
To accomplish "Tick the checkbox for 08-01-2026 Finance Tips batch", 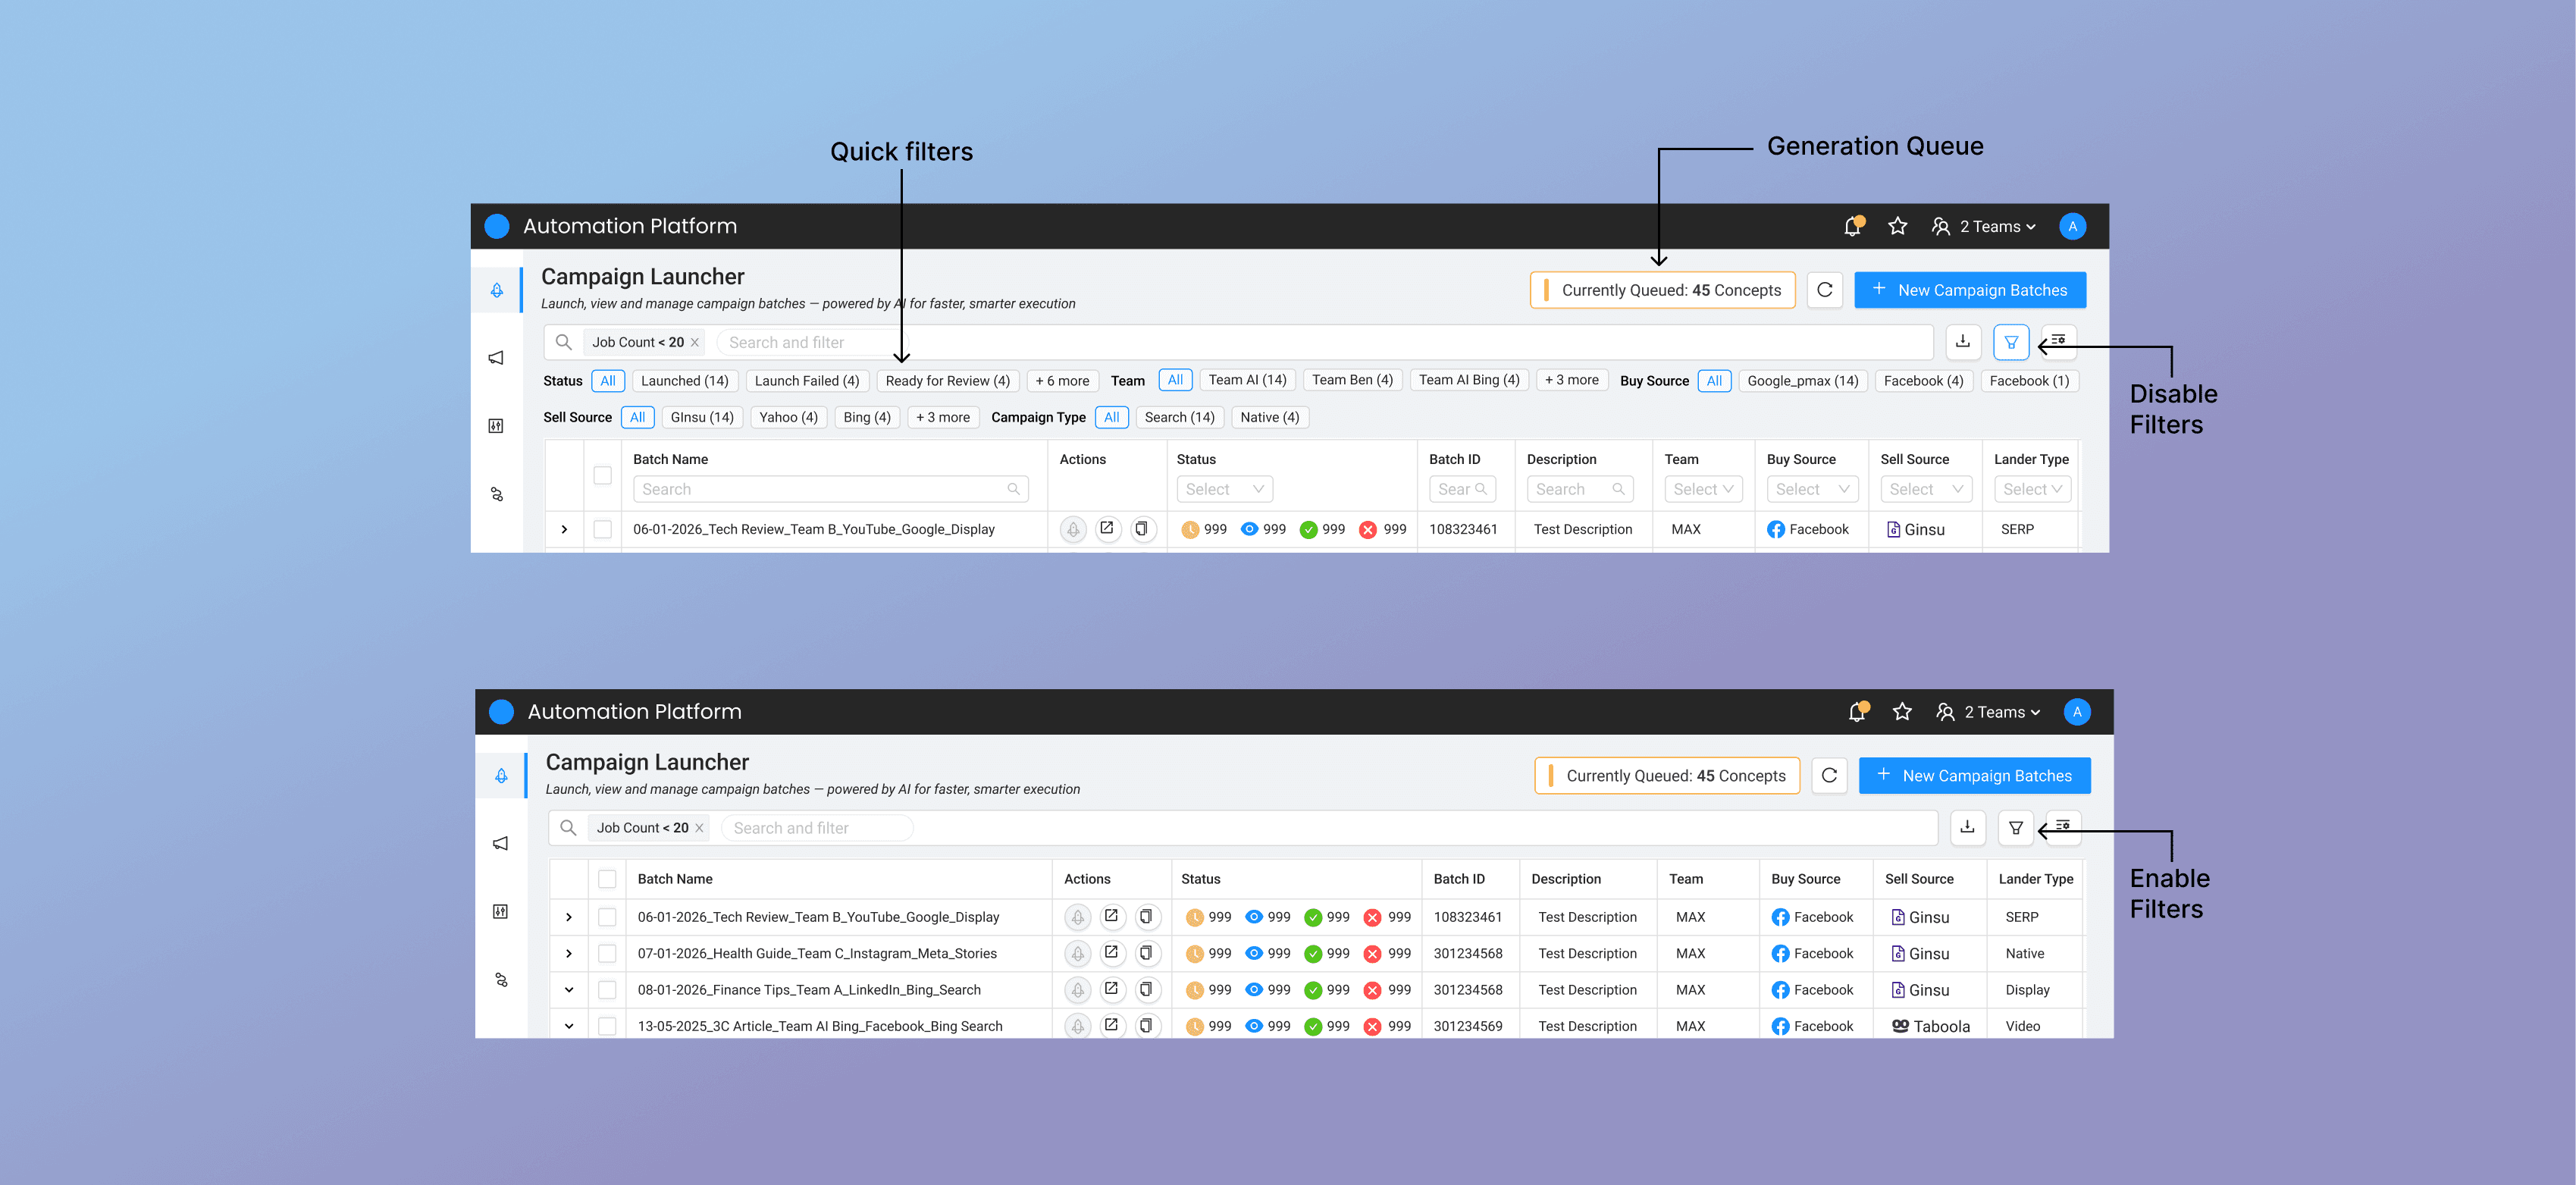I will click(607, 990).
